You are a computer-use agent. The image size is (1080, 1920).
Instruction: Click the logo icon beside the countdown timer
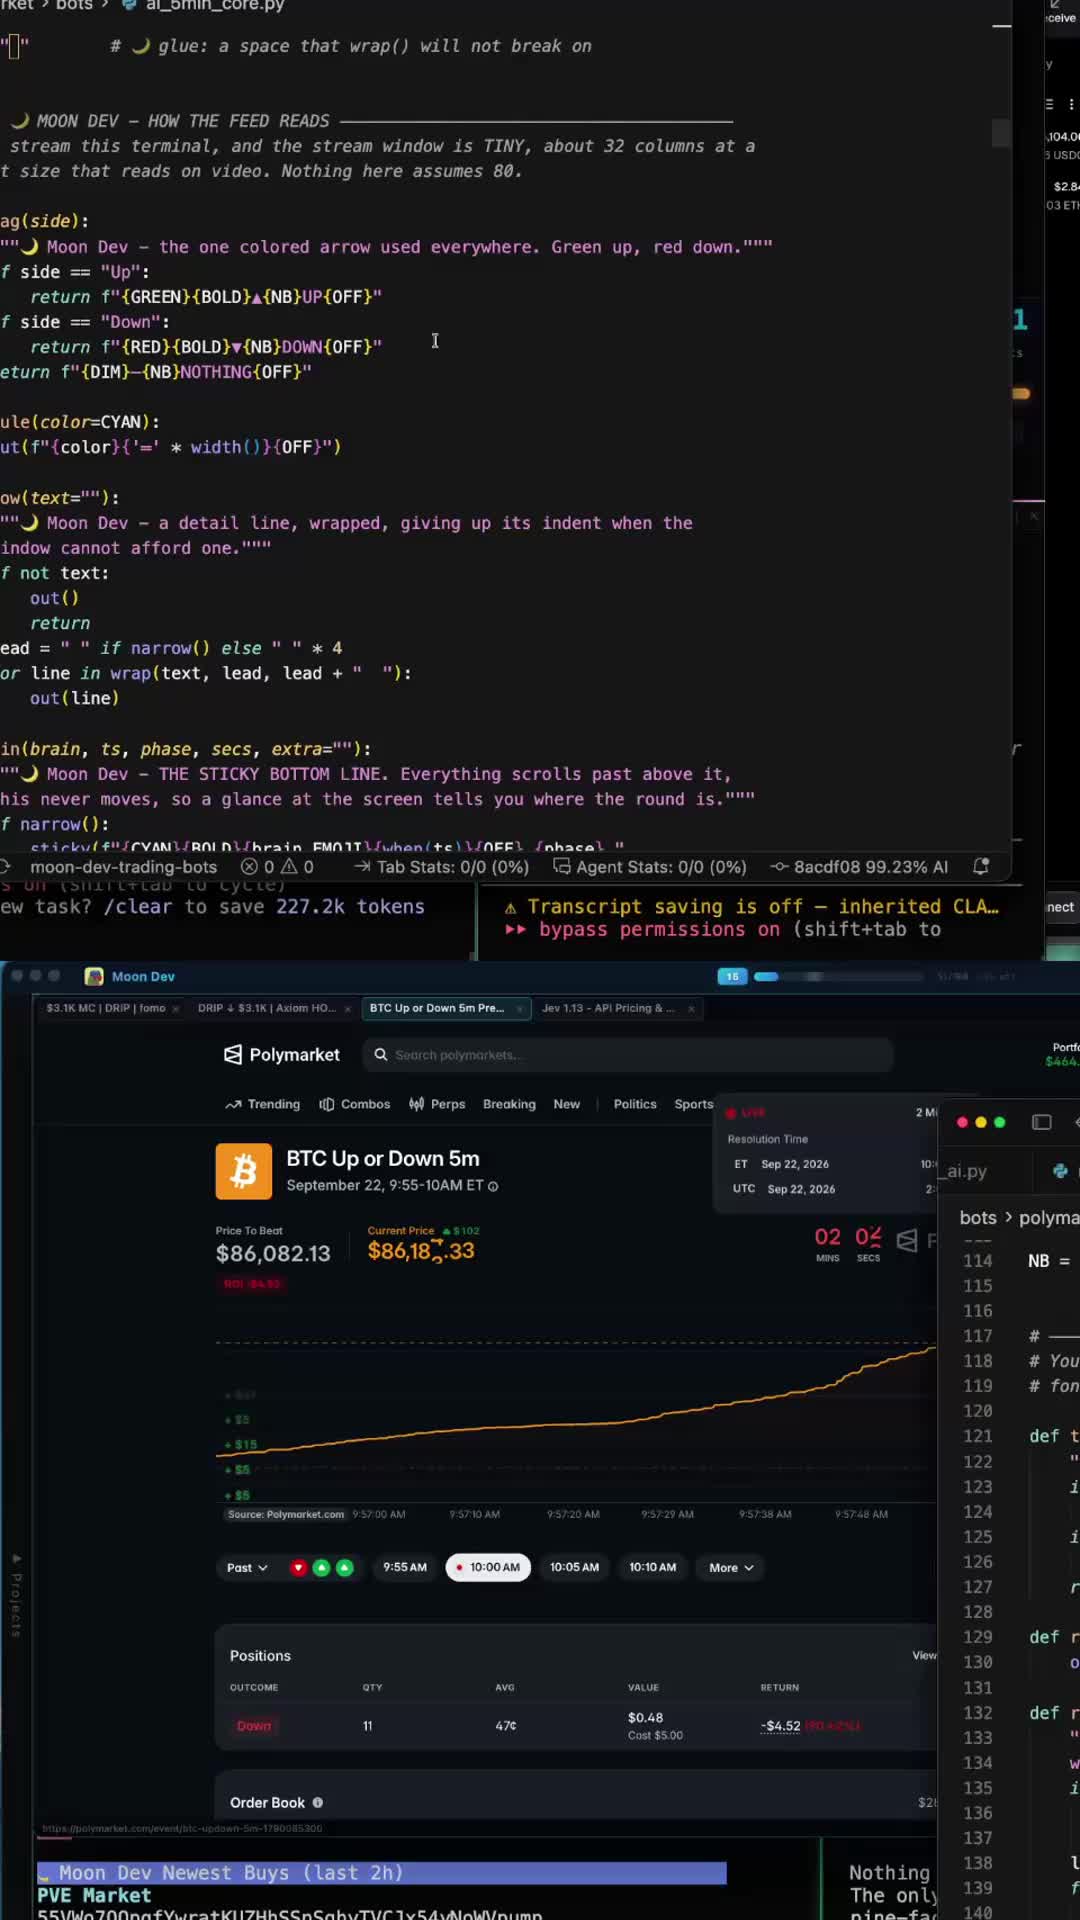[x=907, y=1241]
